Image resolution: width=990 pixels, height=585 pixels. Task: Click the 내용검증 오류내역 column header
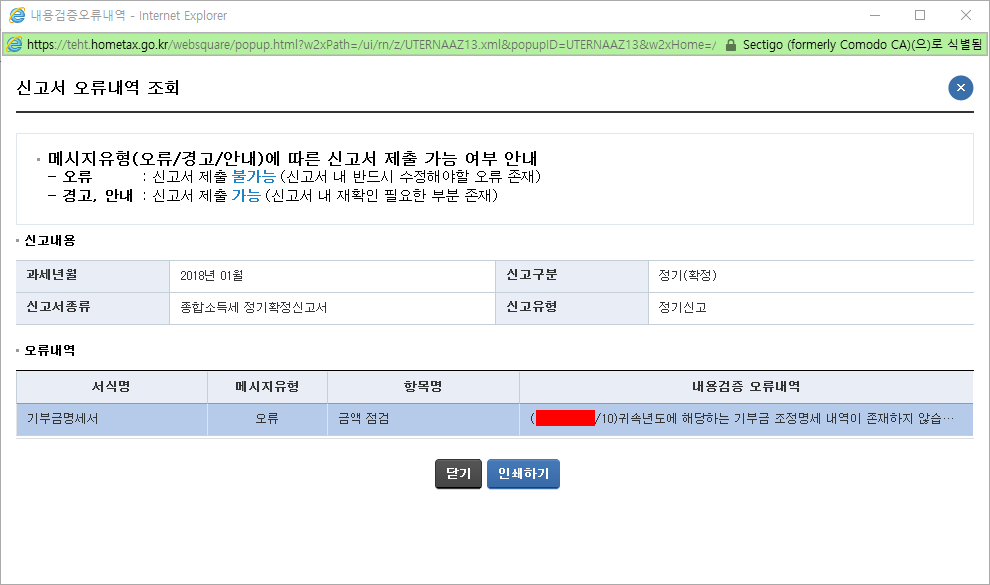(x=746, y=387)
